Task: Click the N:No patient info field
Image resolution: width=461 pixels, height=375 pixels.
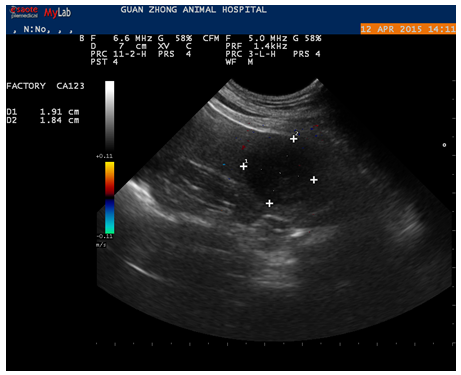Action: click(37, 29)
